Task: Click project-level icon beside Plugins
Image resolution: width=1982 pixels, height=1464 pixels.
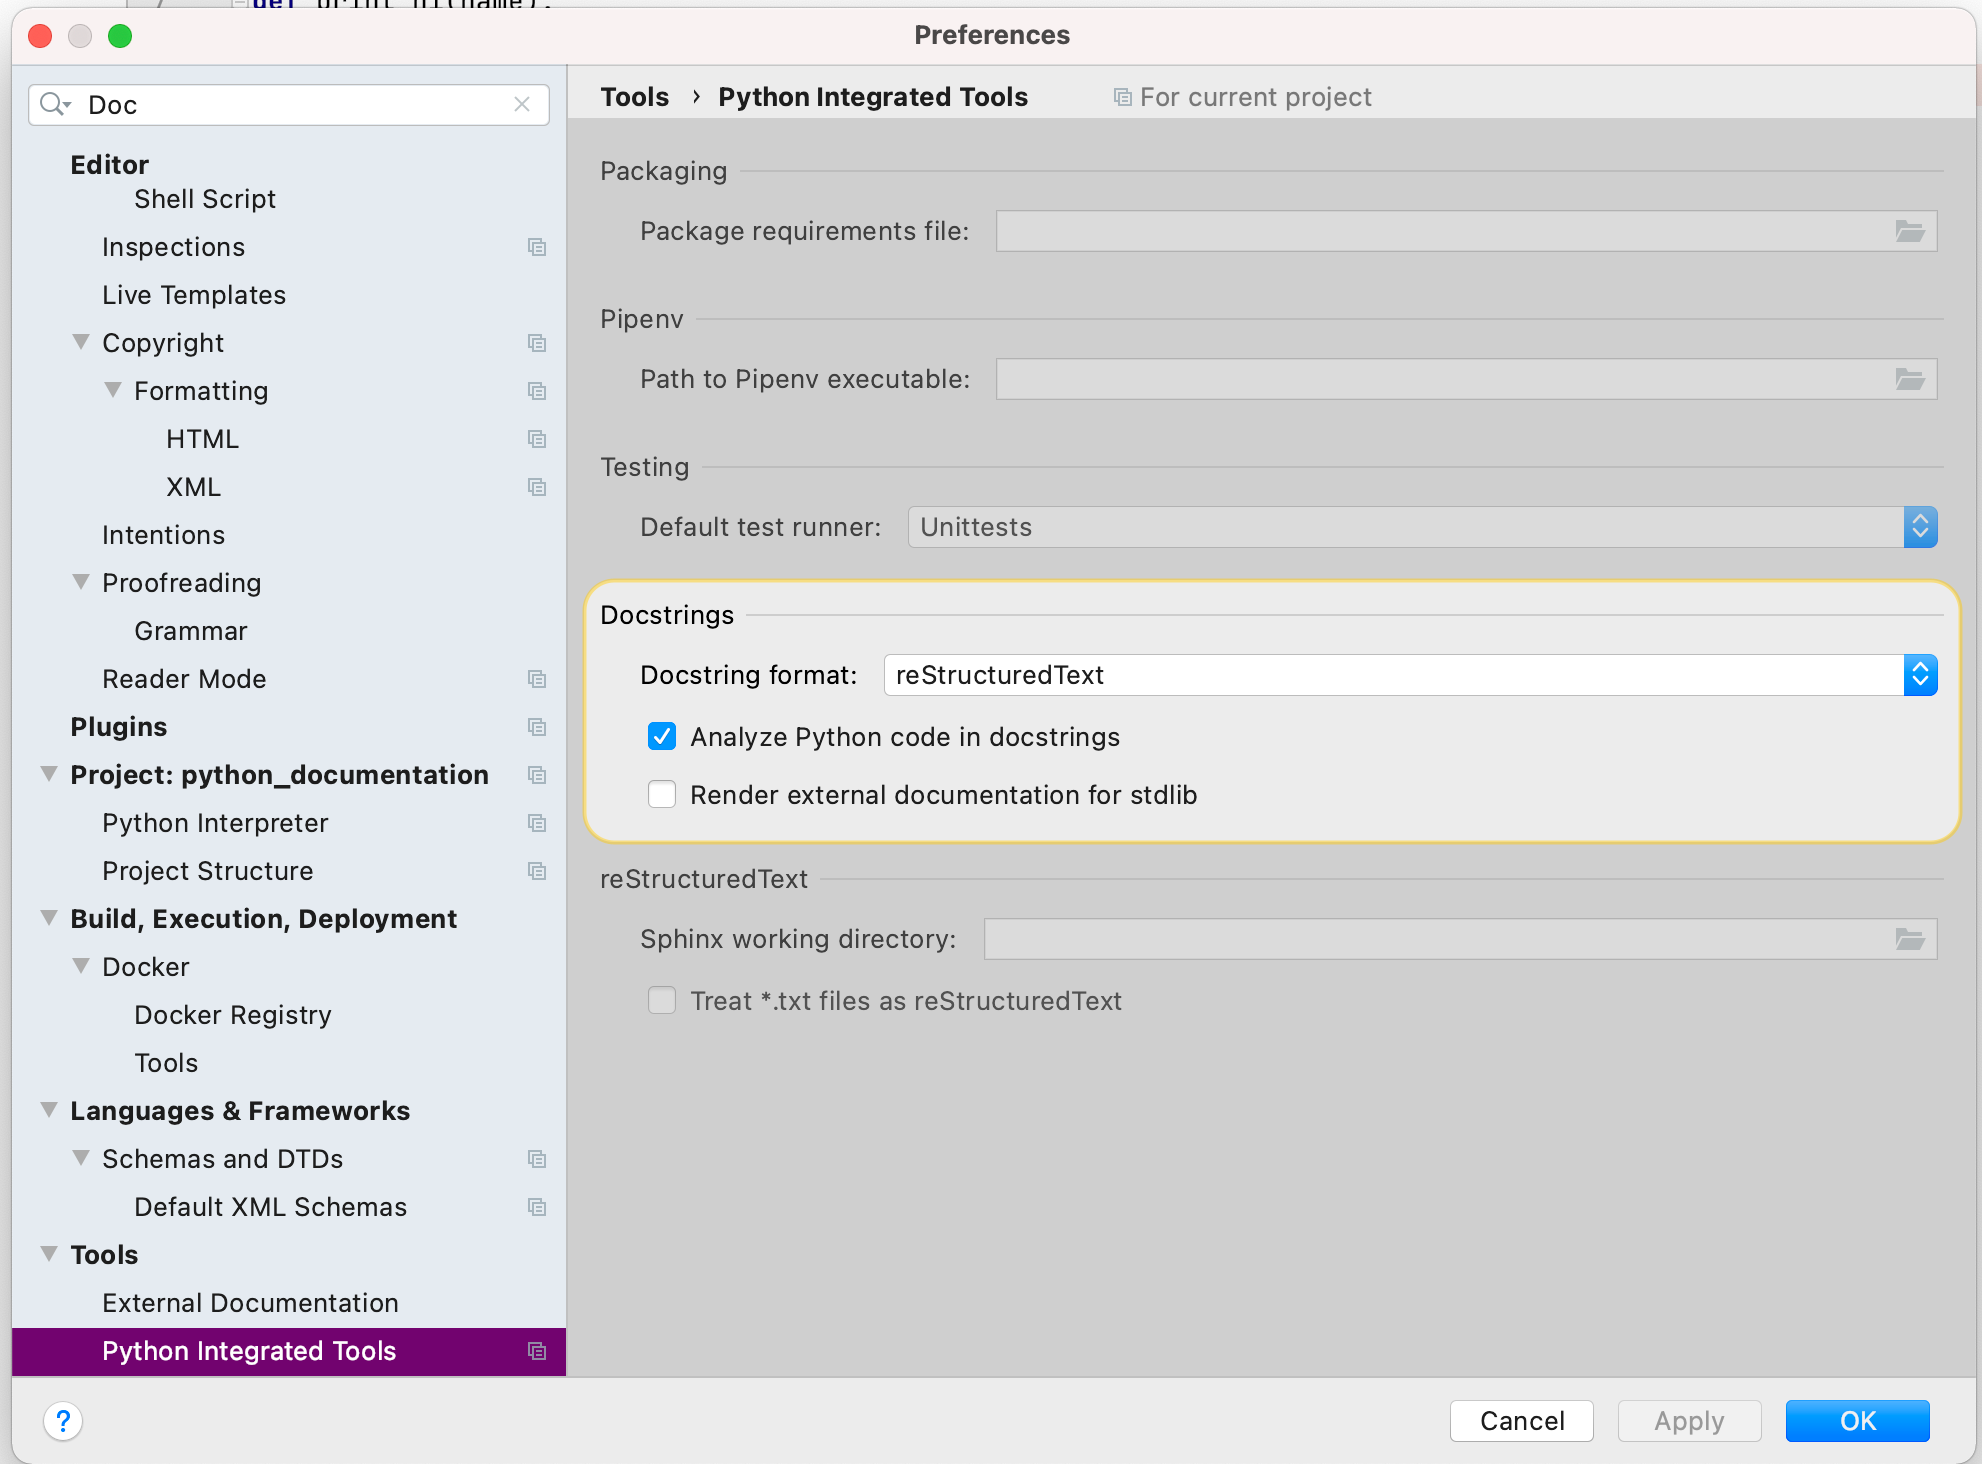Action: [537, 727]
